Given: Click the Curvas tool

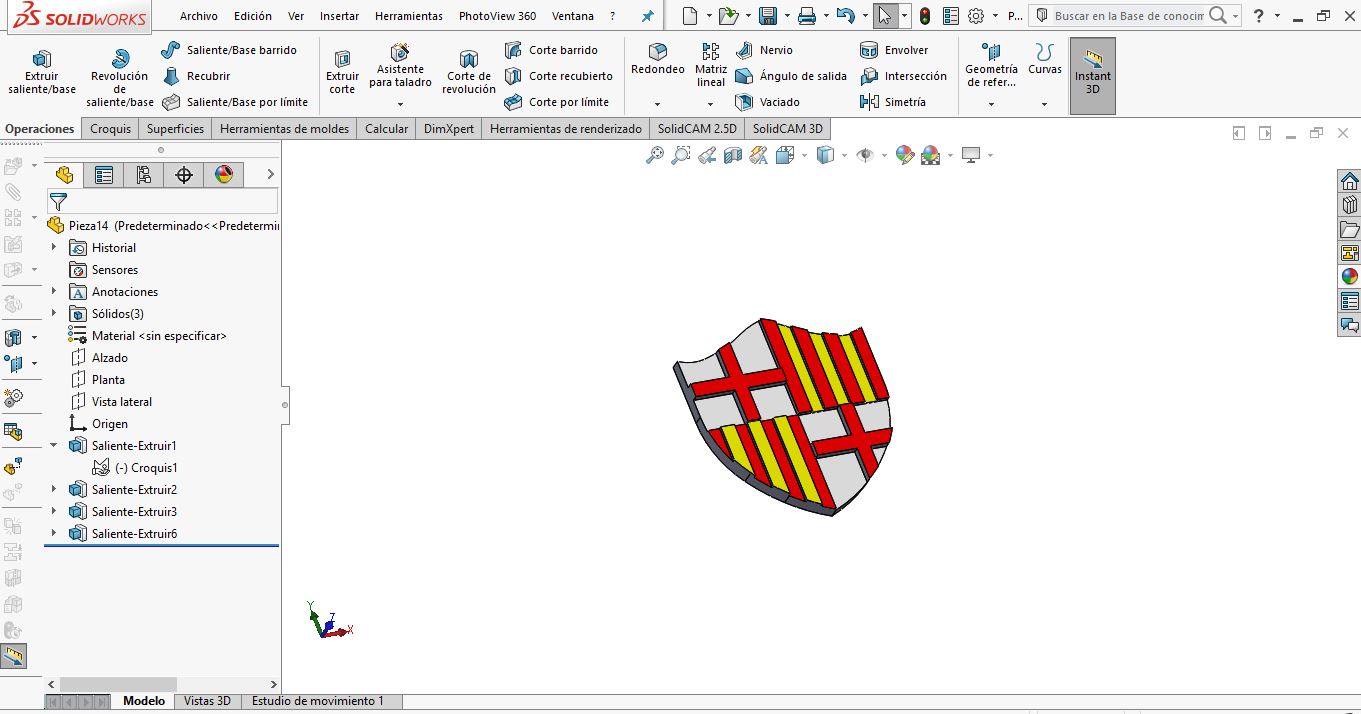Looking at the screenshot, I should tap(1045, 60).
